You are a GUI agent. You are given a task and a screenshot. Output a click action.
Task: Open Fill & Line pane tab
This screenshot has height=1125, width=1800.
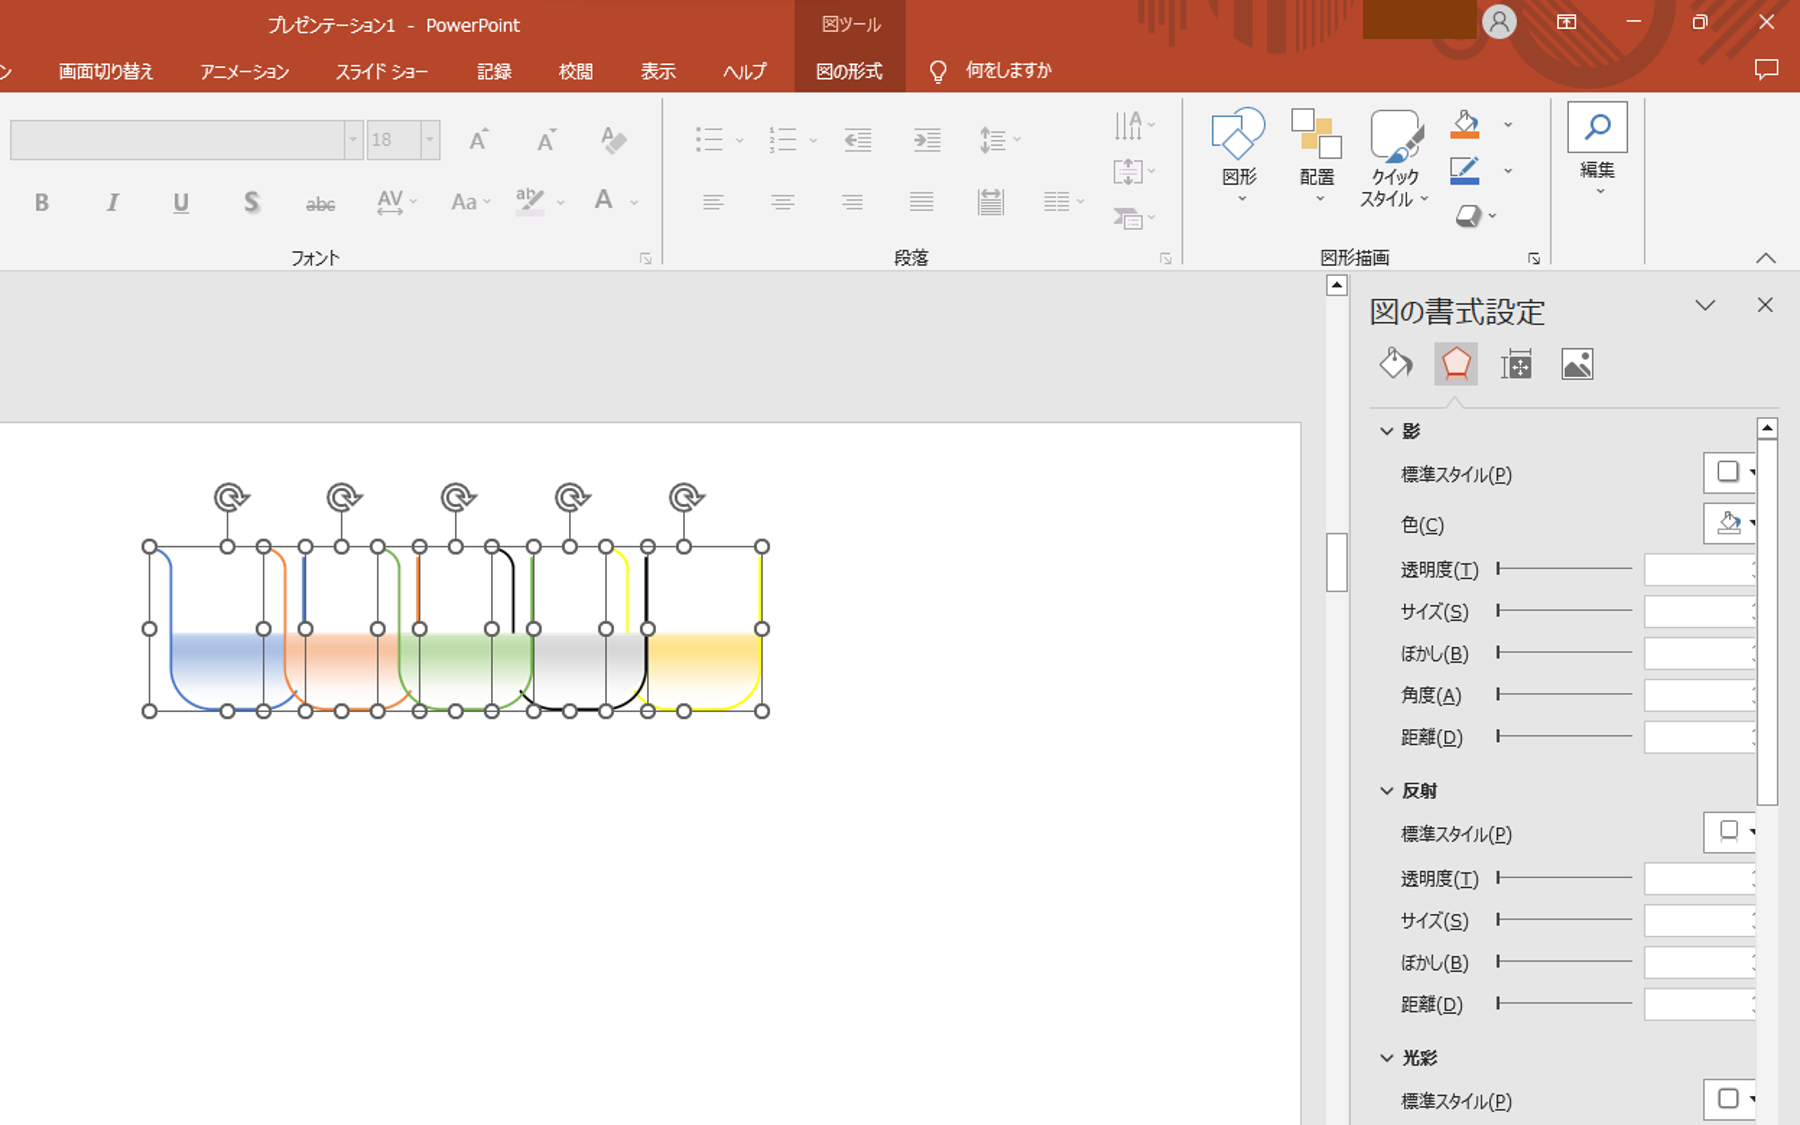tap(1396, 364)
